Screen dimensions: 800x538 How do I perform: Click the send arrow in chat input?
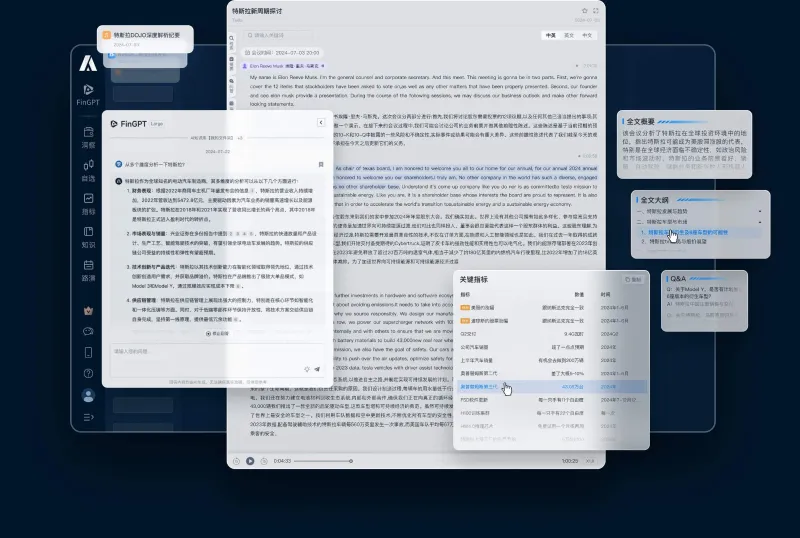317,369
